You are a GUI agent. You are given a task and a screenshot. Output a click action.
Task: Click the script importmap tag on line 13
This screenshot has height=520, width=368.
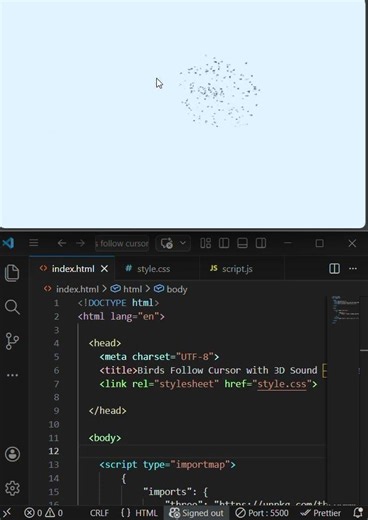point(167,465)
